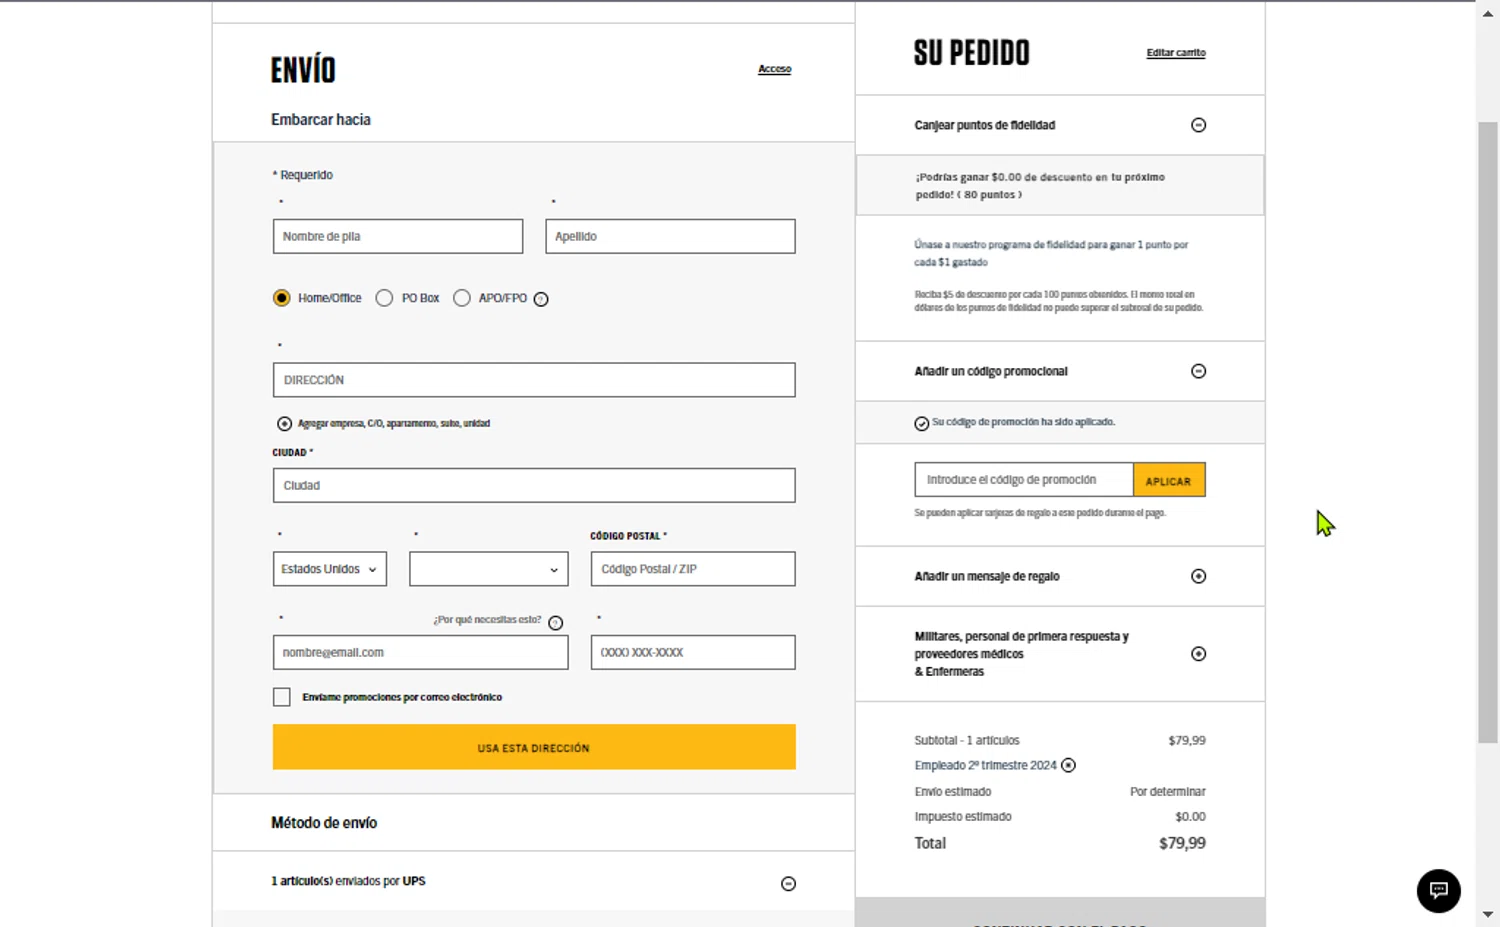Focus the Apellido field
This screenshot has height=927, width=1500.
pos(670,237)
